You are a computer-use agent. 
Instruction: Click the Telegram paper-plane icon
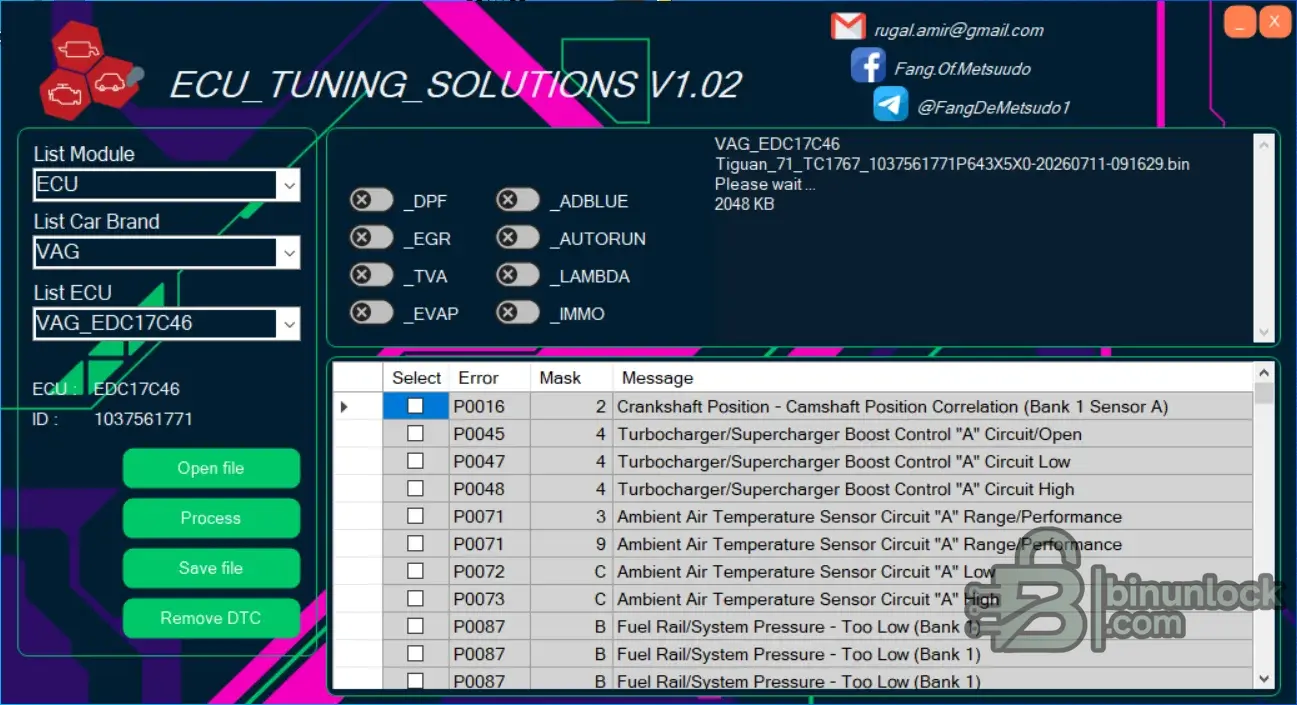click(x=890, y=104)
